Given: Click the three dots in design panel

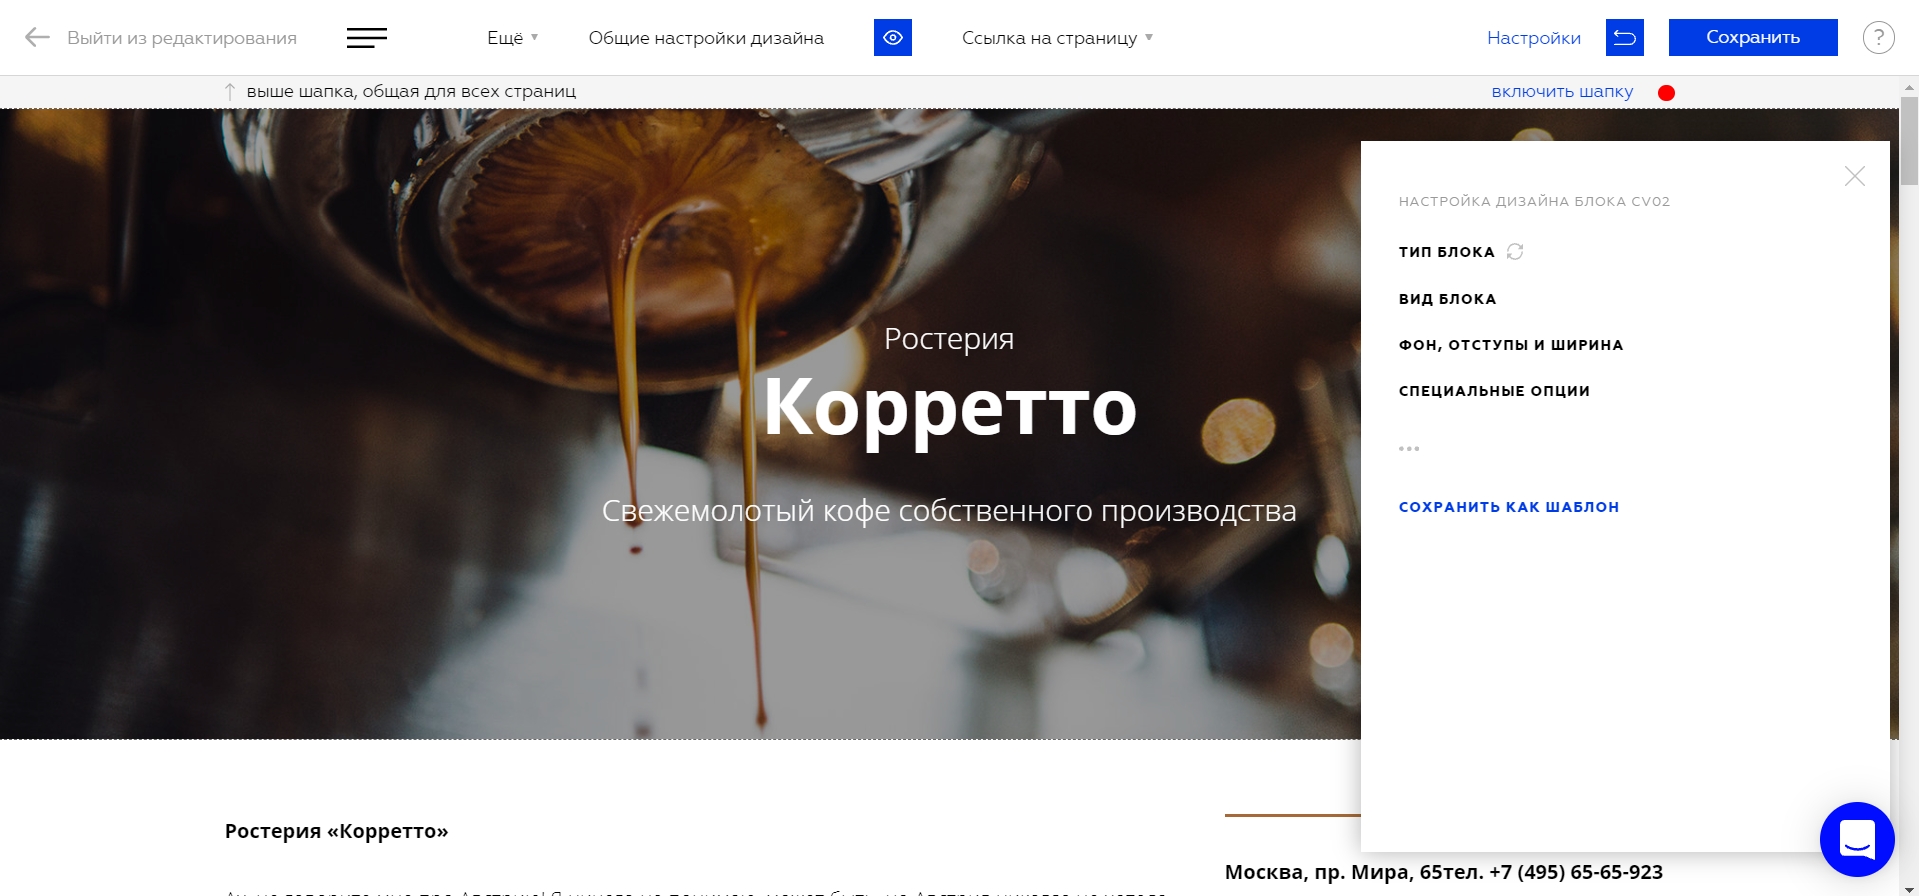Looking at the screenshot, I should pos(1409,448).
